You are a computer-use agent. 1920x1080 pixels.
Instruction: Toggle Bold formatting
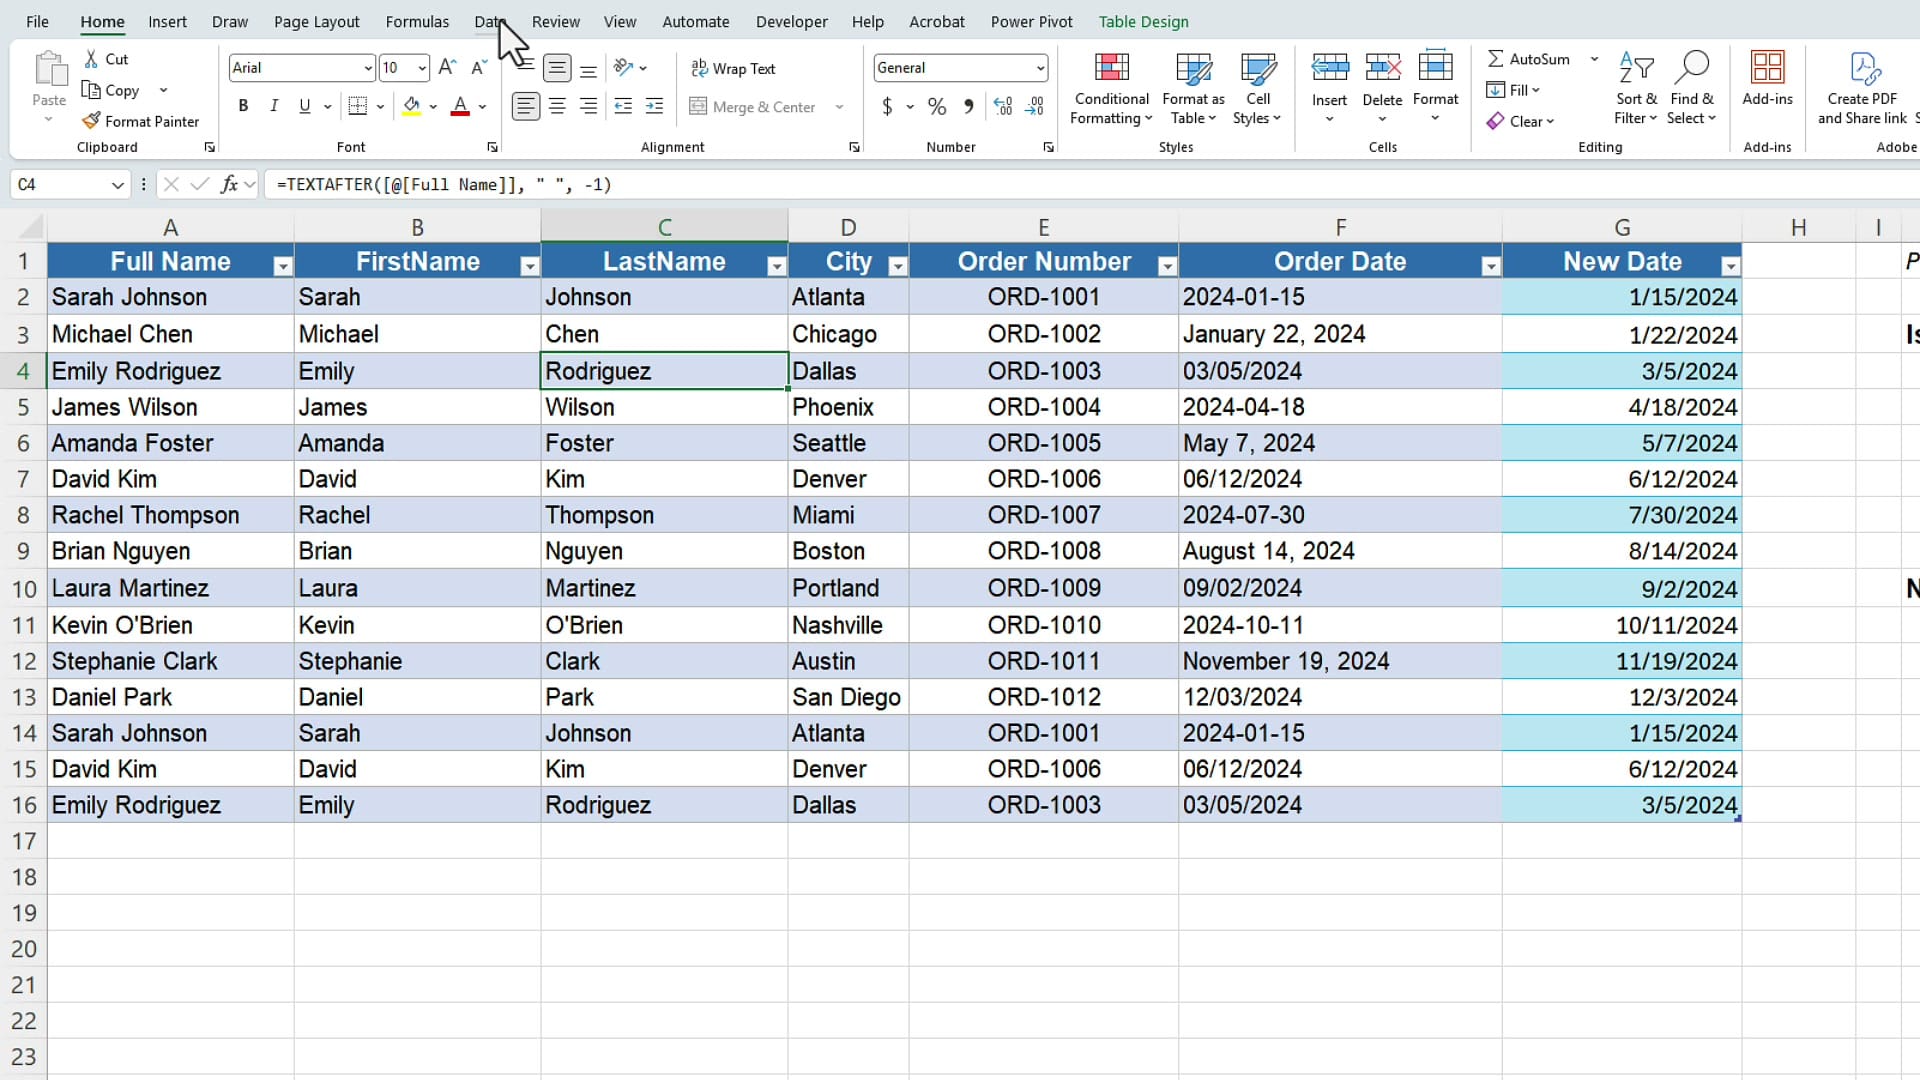pos(243,106)
